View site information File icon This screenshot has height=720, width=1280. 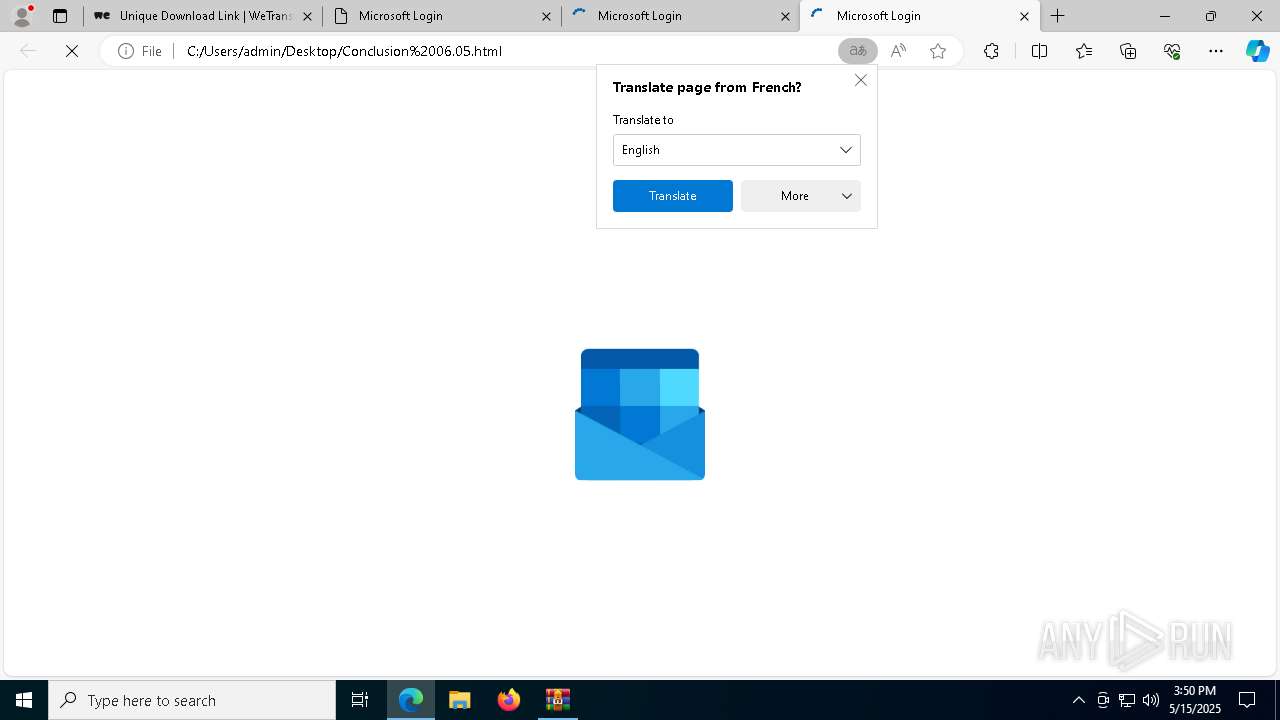(140, 51)
